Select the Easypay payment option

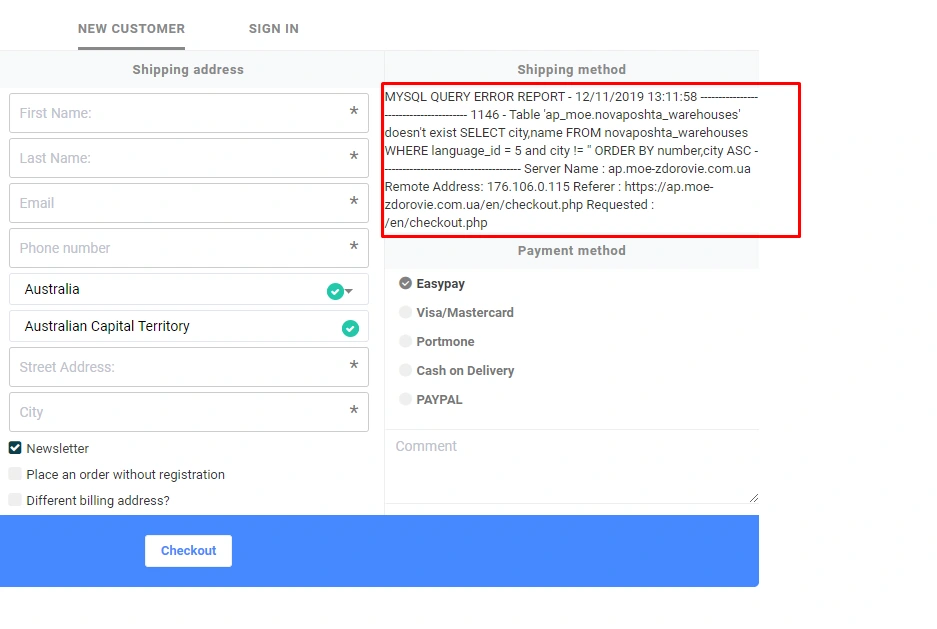406,284
